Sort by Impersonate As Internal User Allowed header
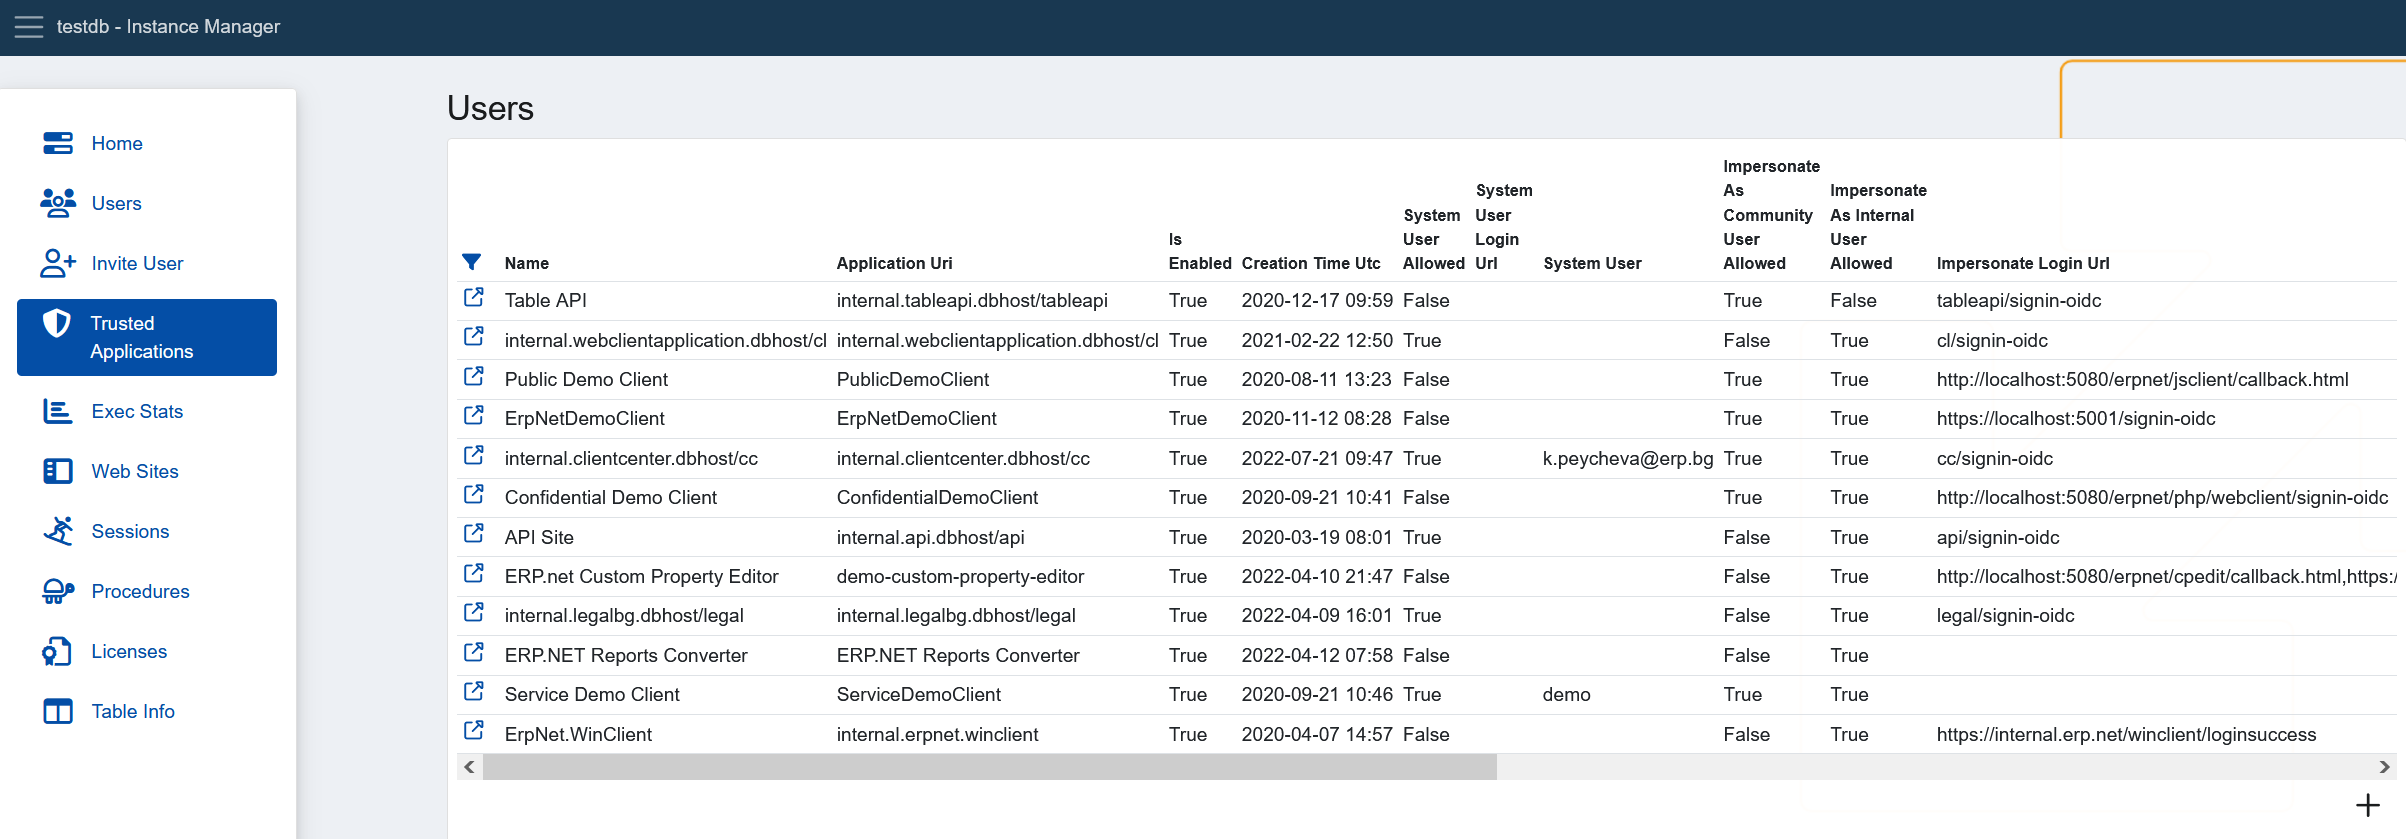 click(1878, 227)
